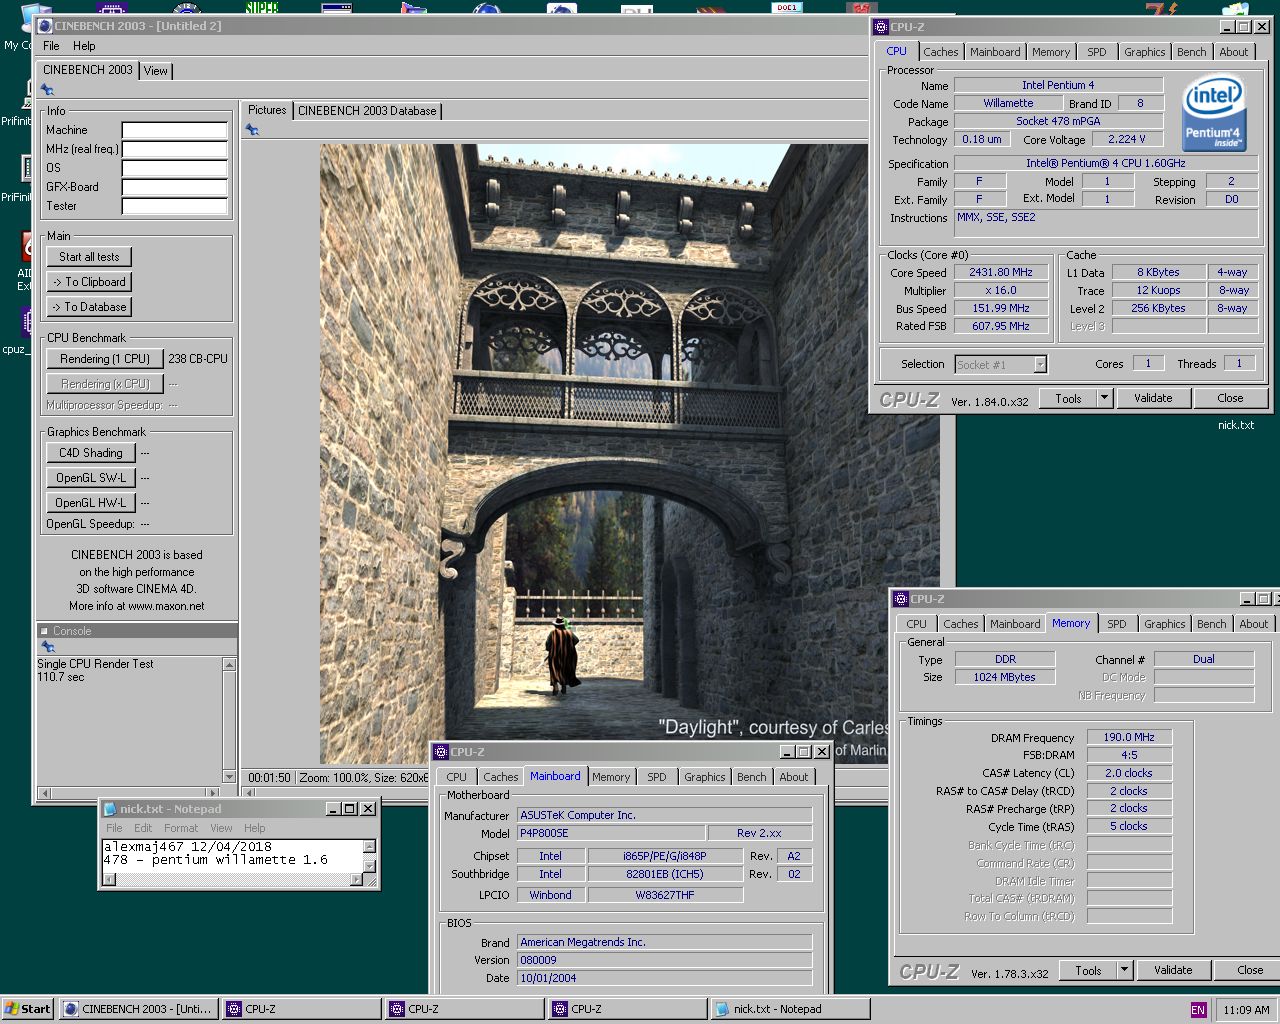The width and height of the screenshot is (1280, 1024).
Task: Click the MHz (real freq.) input field
Action: pyautogui.click(x=175, y=149)
